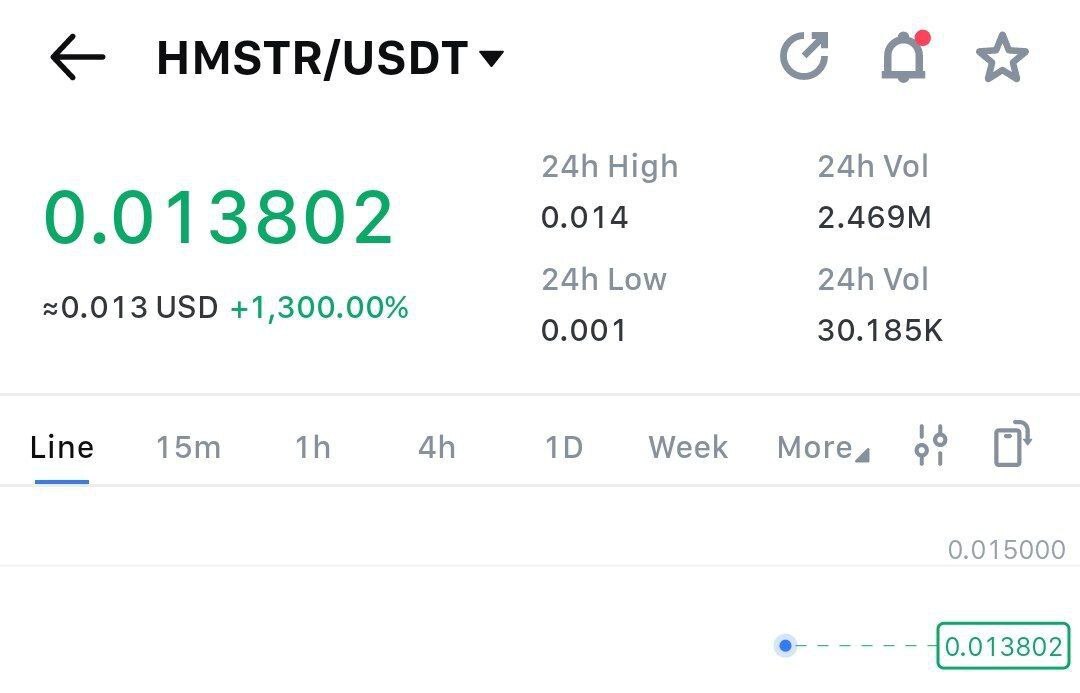Switch to the 4h timeframe
Screen dimensions: 1080x693
pos(436,447)
